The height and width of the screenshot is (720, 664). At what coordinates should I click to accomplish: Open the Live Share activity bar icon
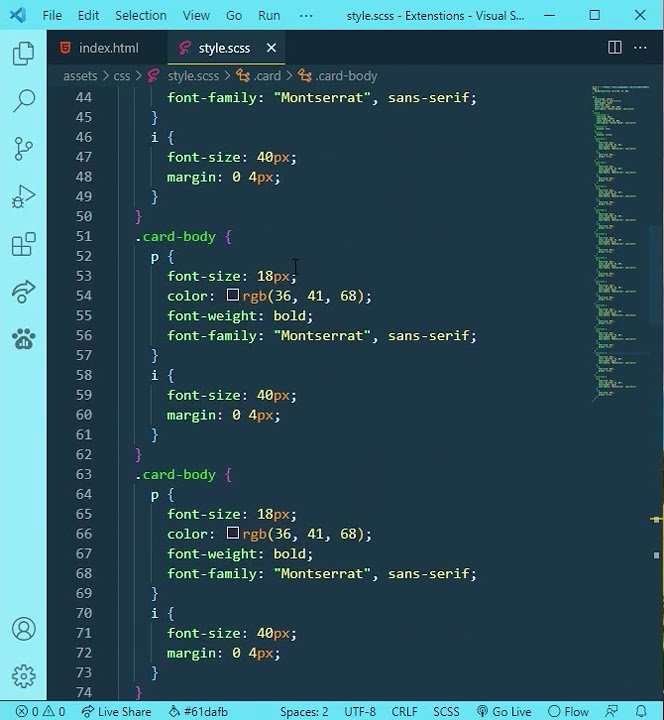click(x=23, y=292)
